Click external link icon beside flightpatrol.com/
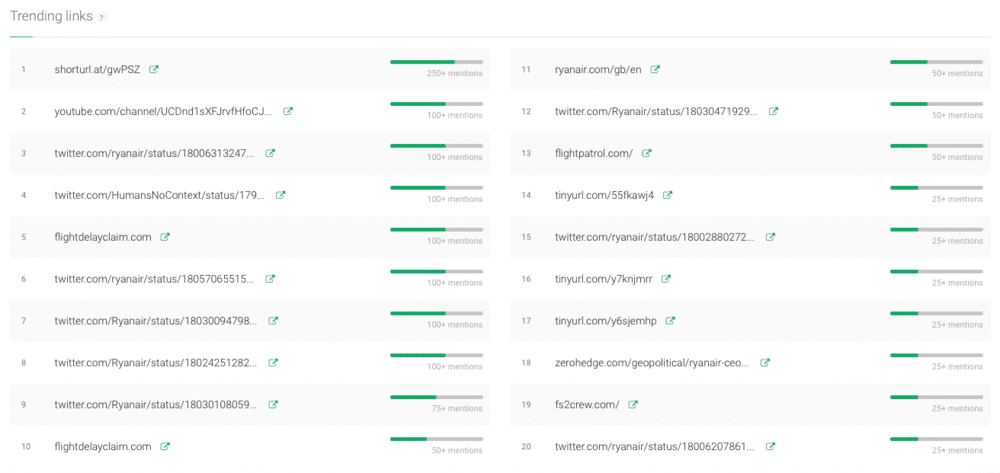Image resolution: width=1000 pixels, height=473 pixels. pyautogui.click(x=646, y=153)
